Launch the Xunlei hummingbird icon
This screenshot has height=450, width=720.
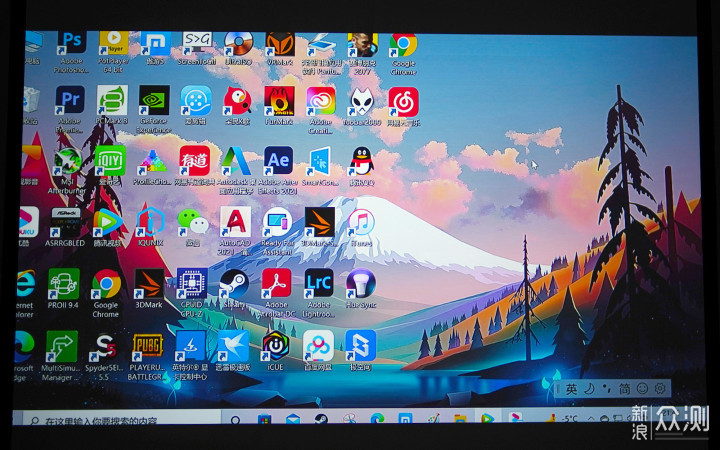(233, 346)
